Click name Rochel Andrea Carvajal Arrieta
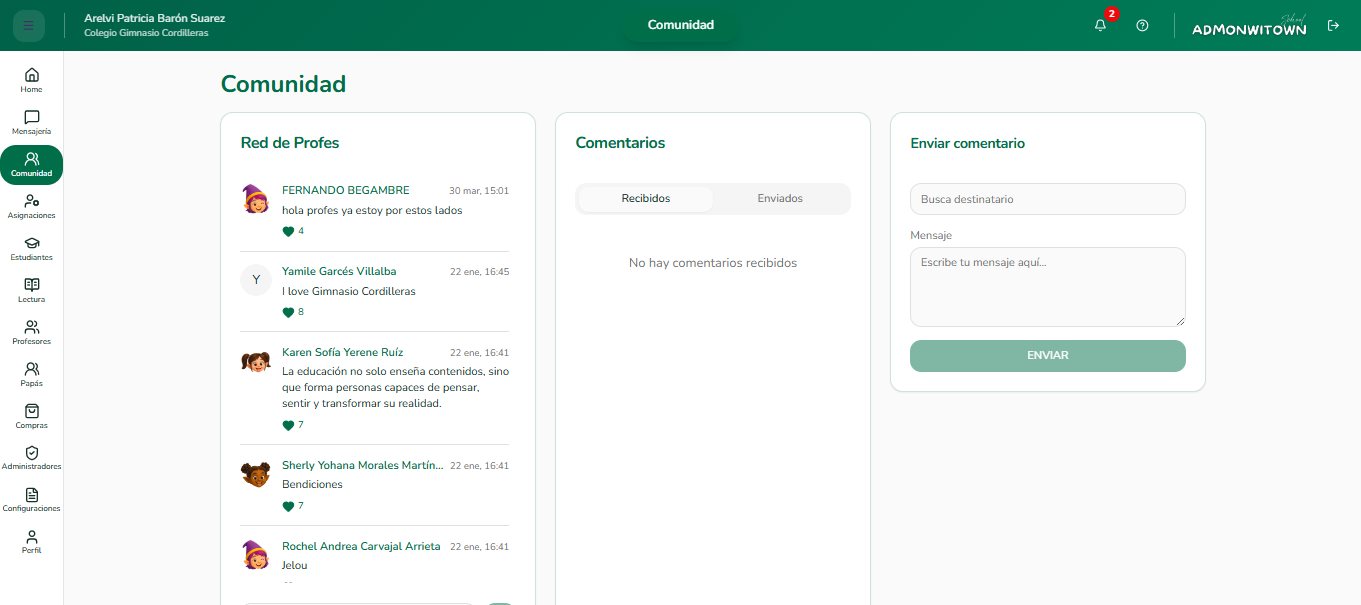The image size is (1361, 605). coord(361,546)
